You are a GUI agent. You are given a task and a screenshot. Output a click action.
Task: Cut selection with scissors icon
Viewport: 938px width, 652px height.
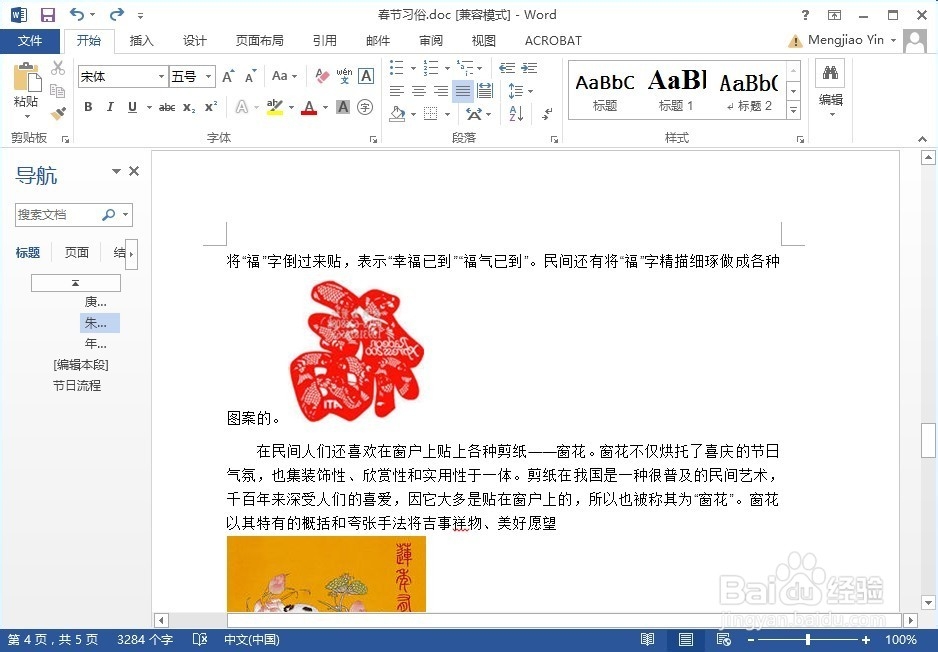[58, 68]
